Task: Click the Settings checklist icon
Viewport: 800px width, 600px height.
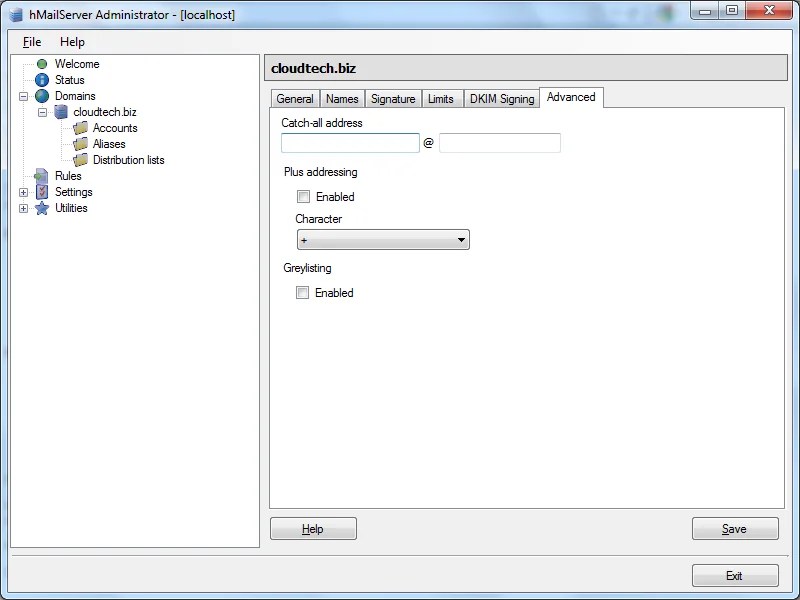Action: (x=42, y=192)
